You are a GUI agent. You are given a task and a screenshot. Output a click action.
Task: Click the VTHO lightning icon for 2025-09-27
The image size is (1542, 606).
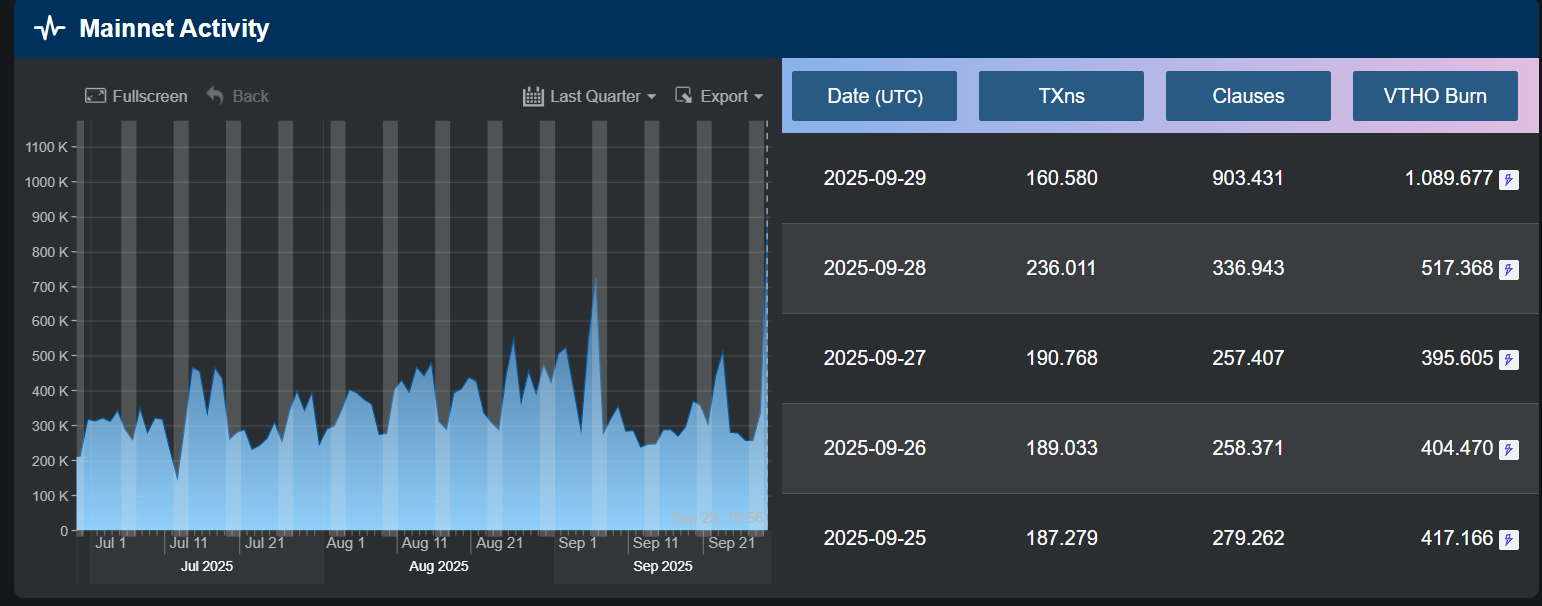point(1508,360)
